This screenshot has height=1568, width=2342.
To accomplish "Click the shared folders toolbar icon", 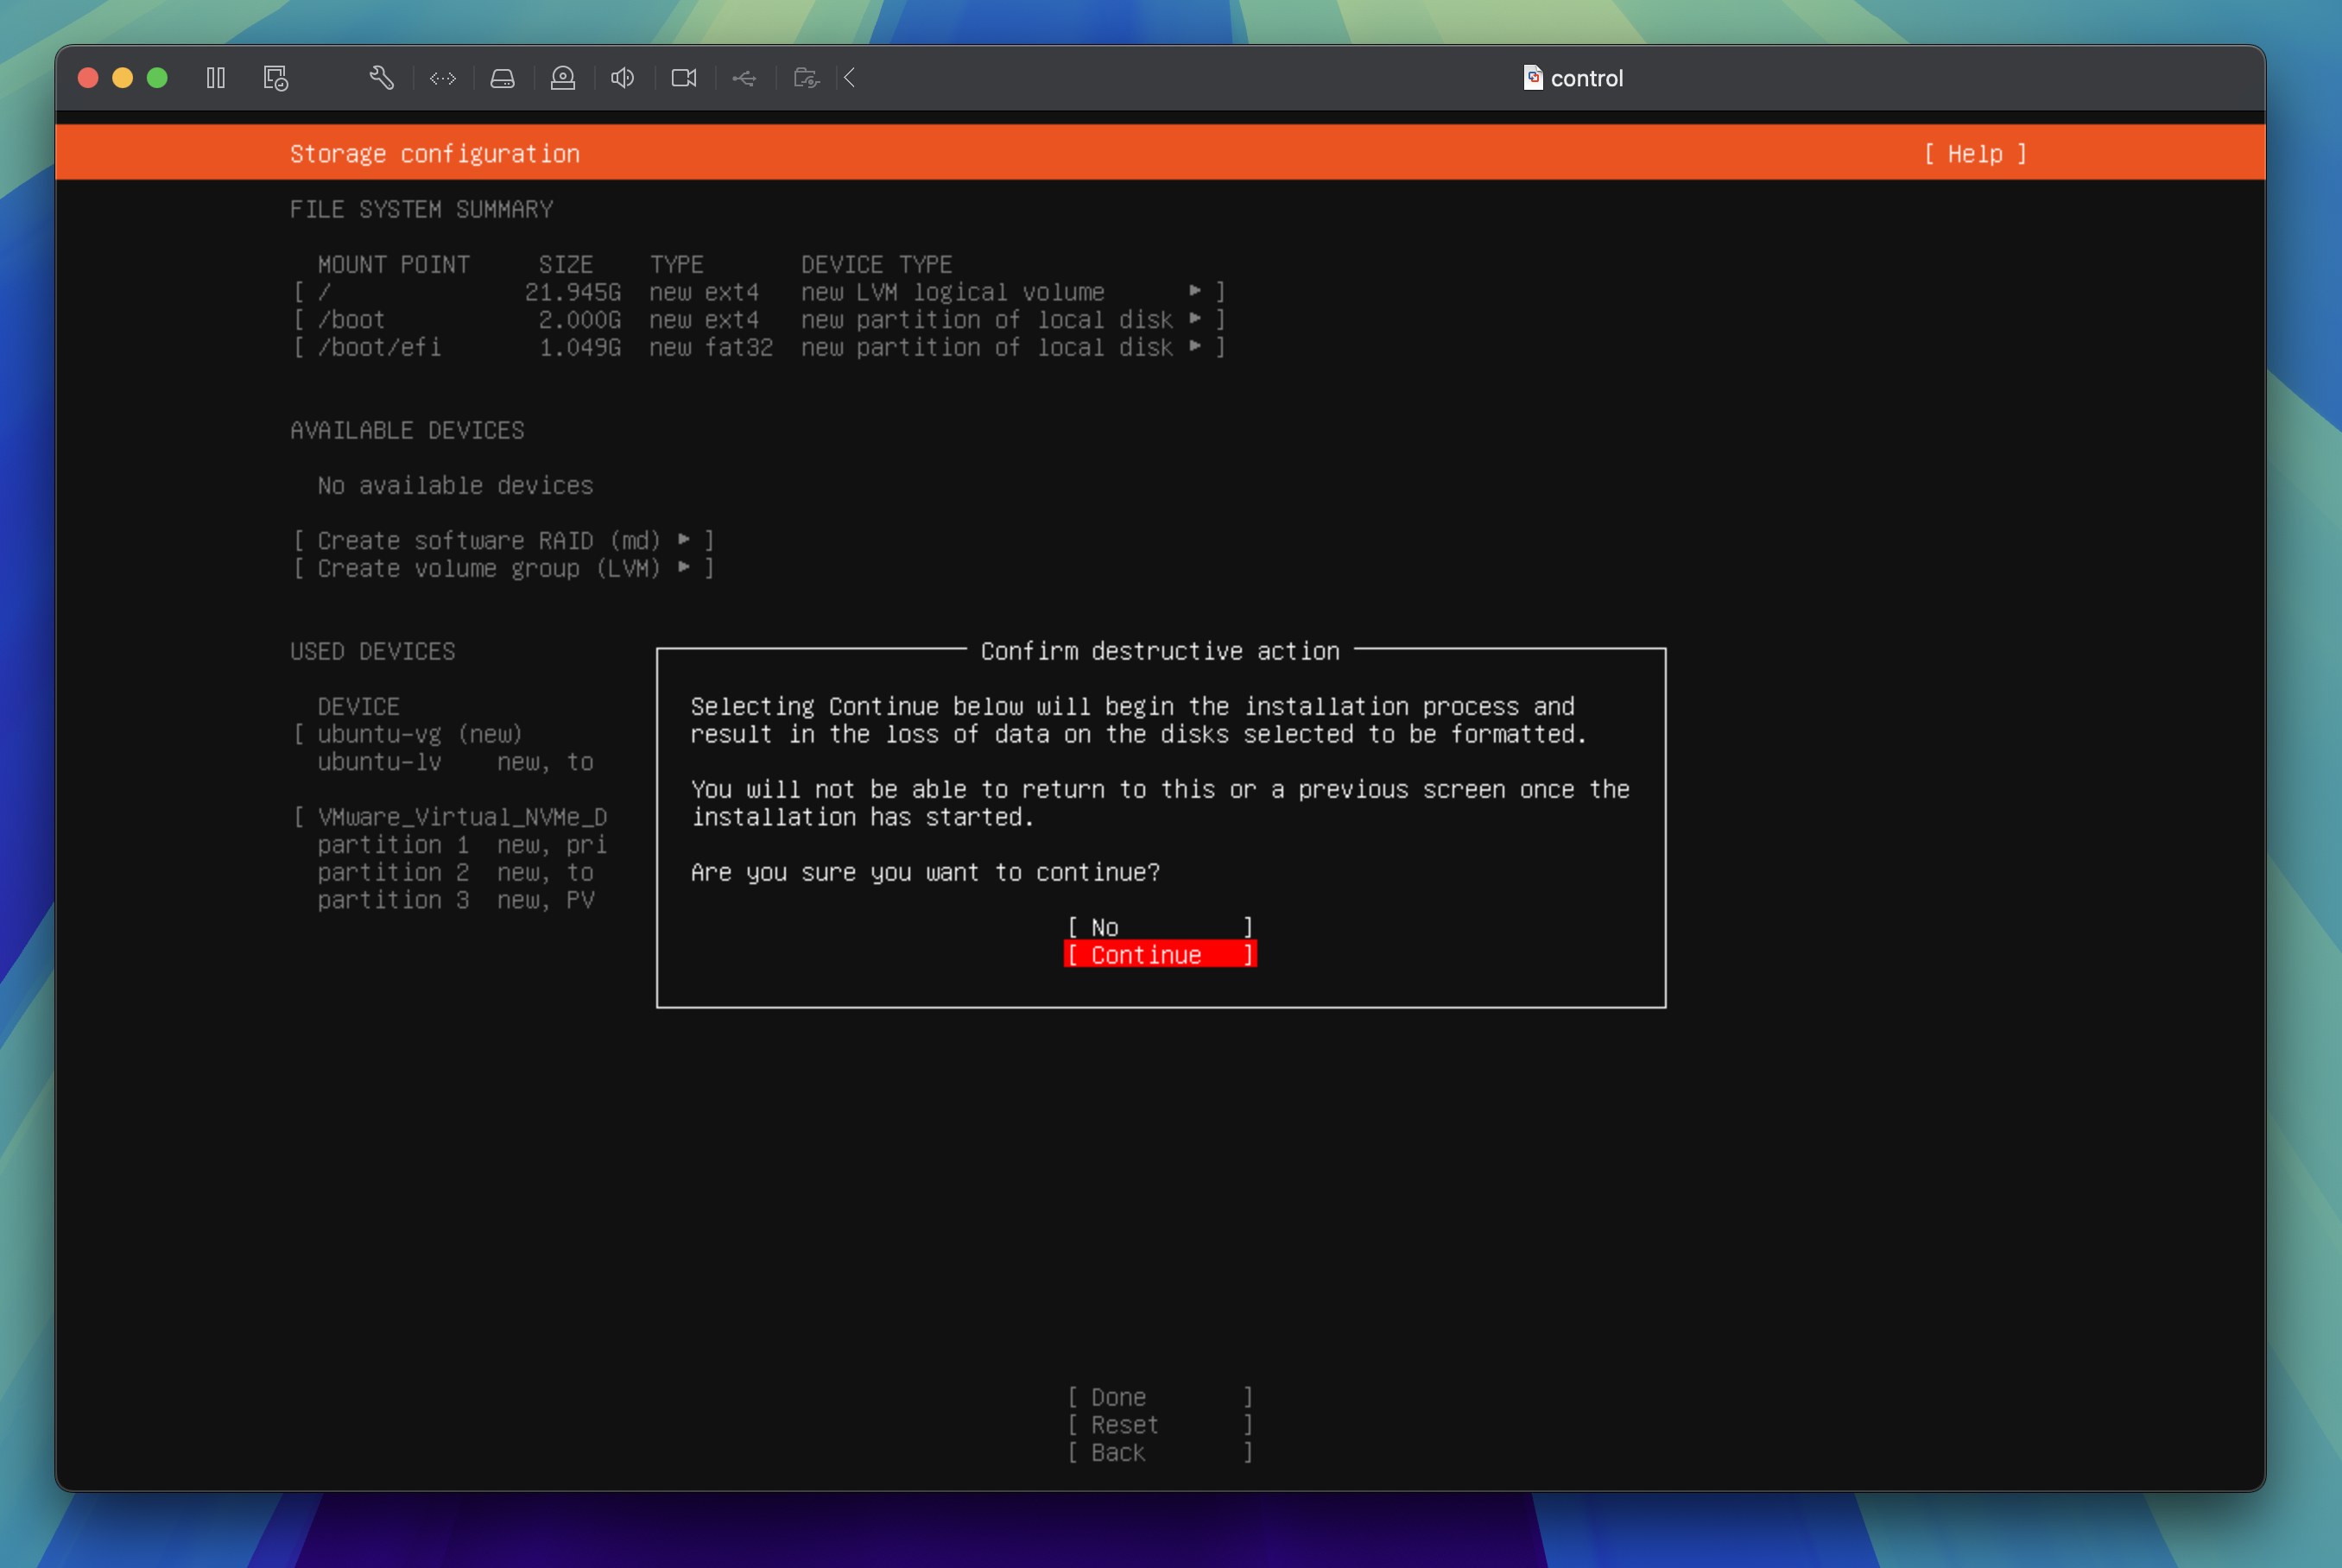I will [x=805, y=78].
